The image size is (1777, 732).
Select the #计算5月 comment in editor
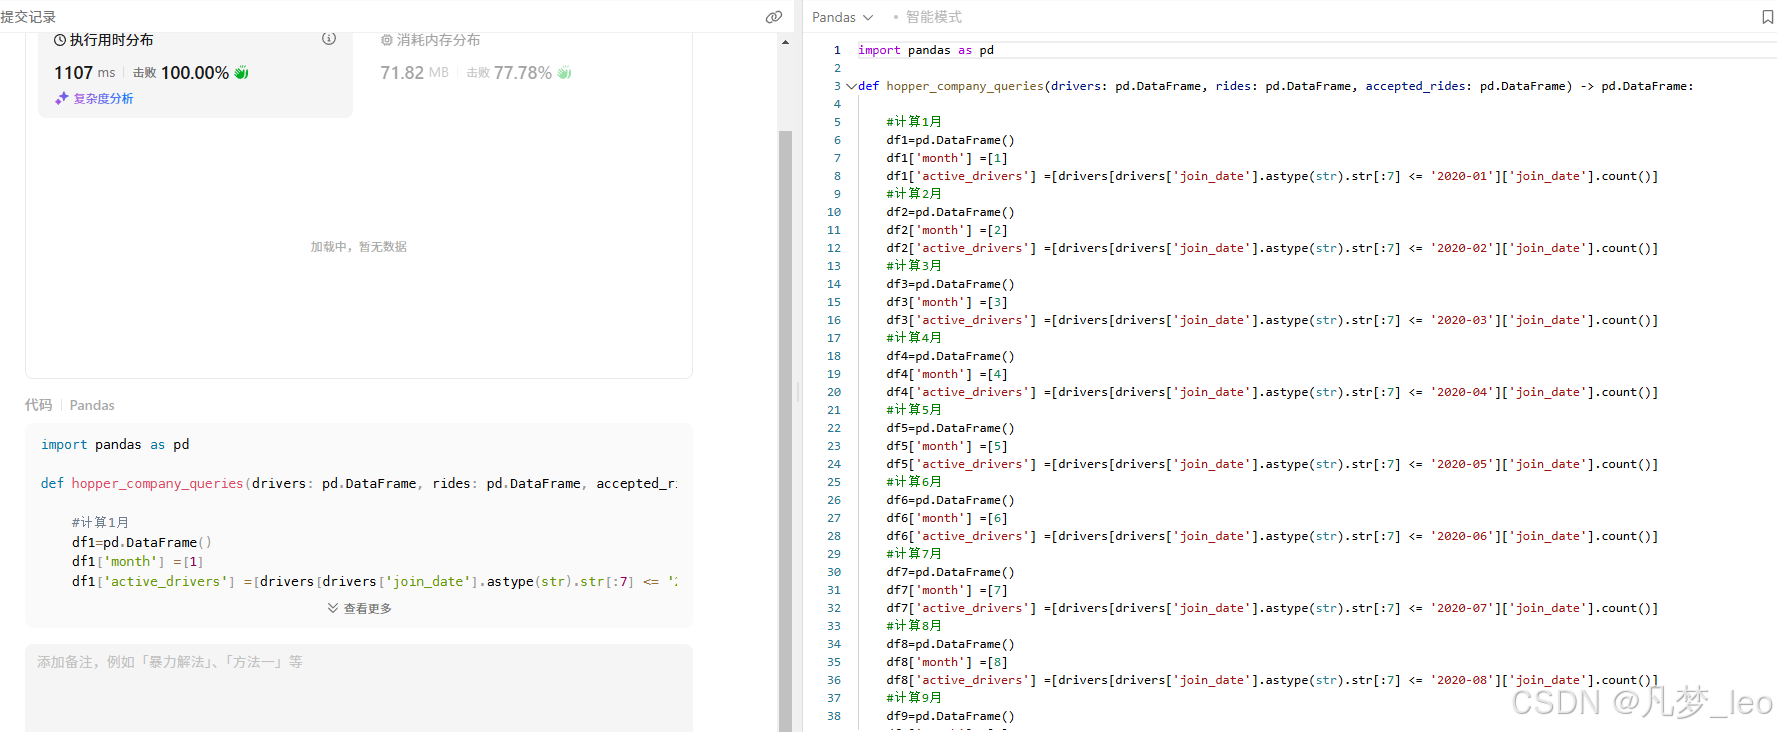[x=913, y=410]
